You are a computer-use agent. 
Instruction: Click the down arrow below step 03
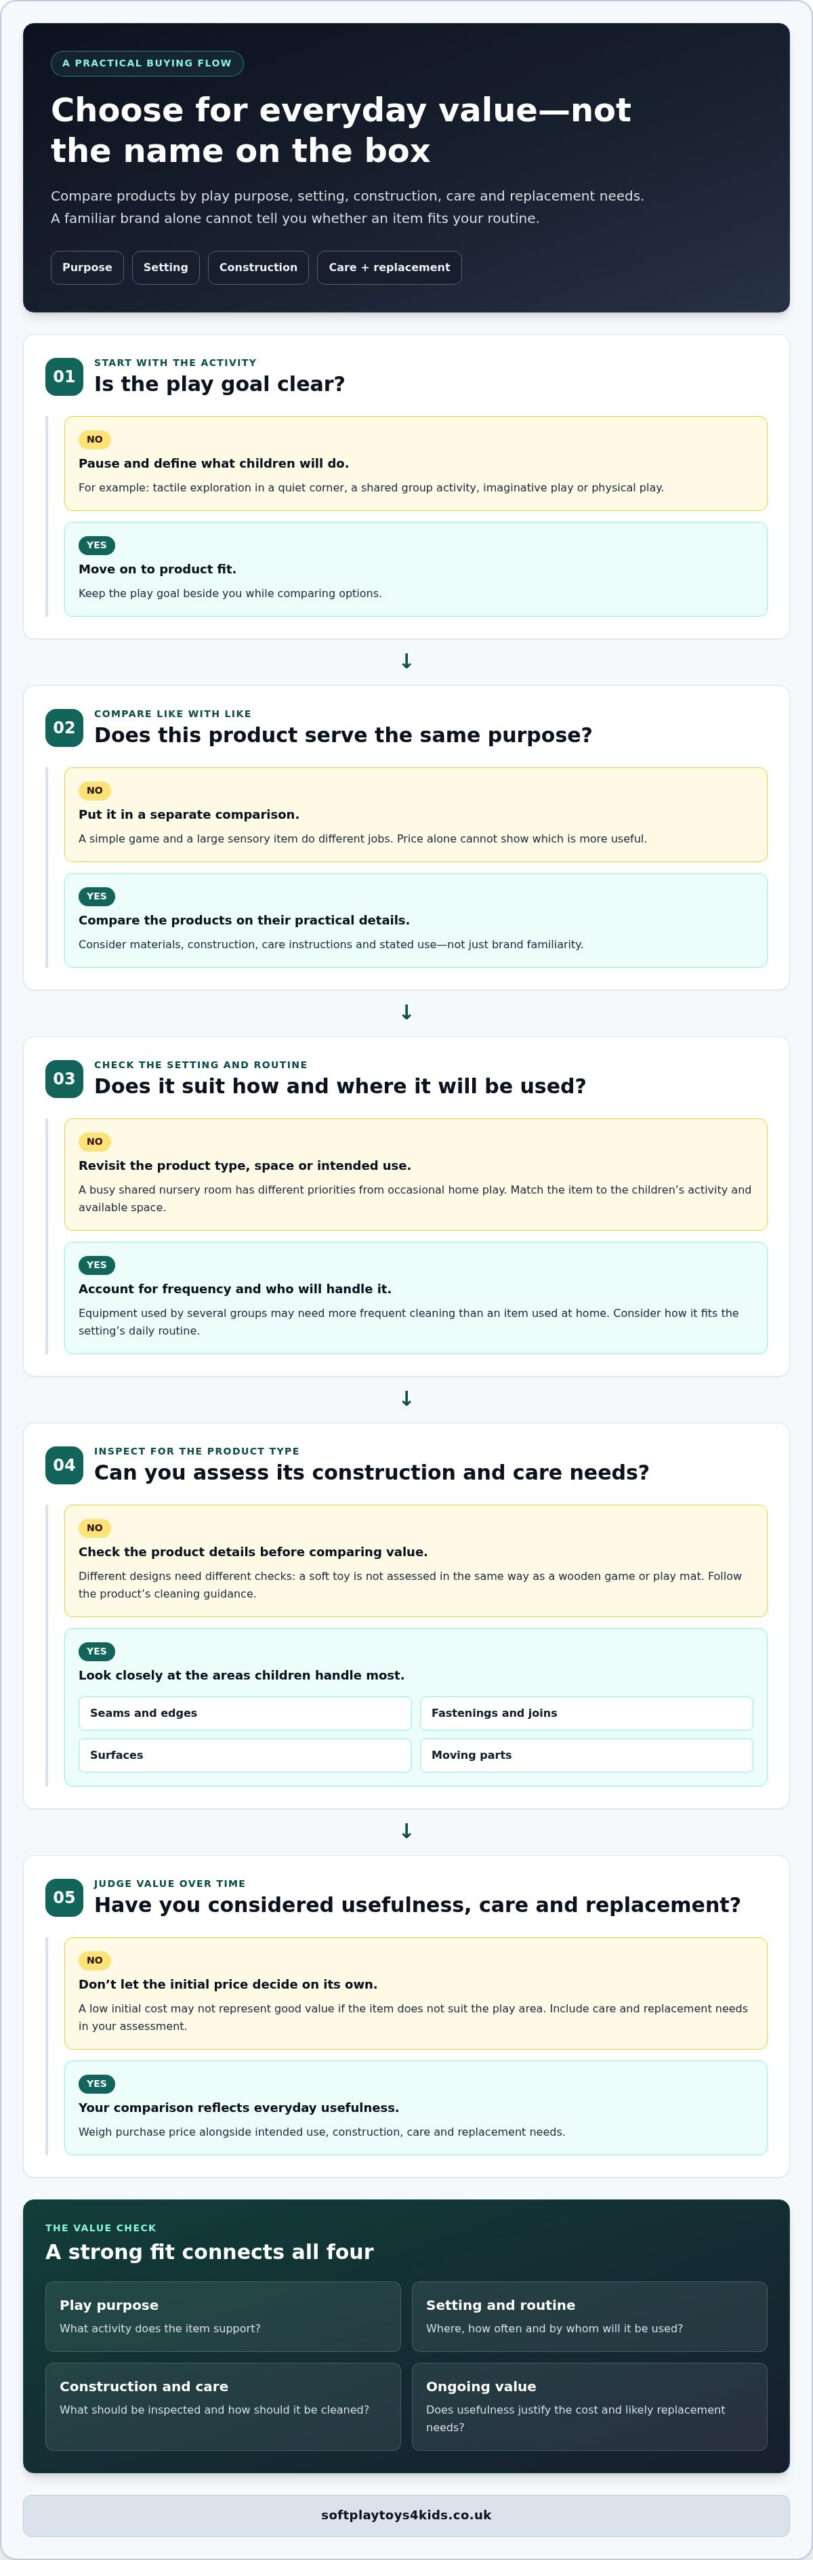coord(406,1398)
